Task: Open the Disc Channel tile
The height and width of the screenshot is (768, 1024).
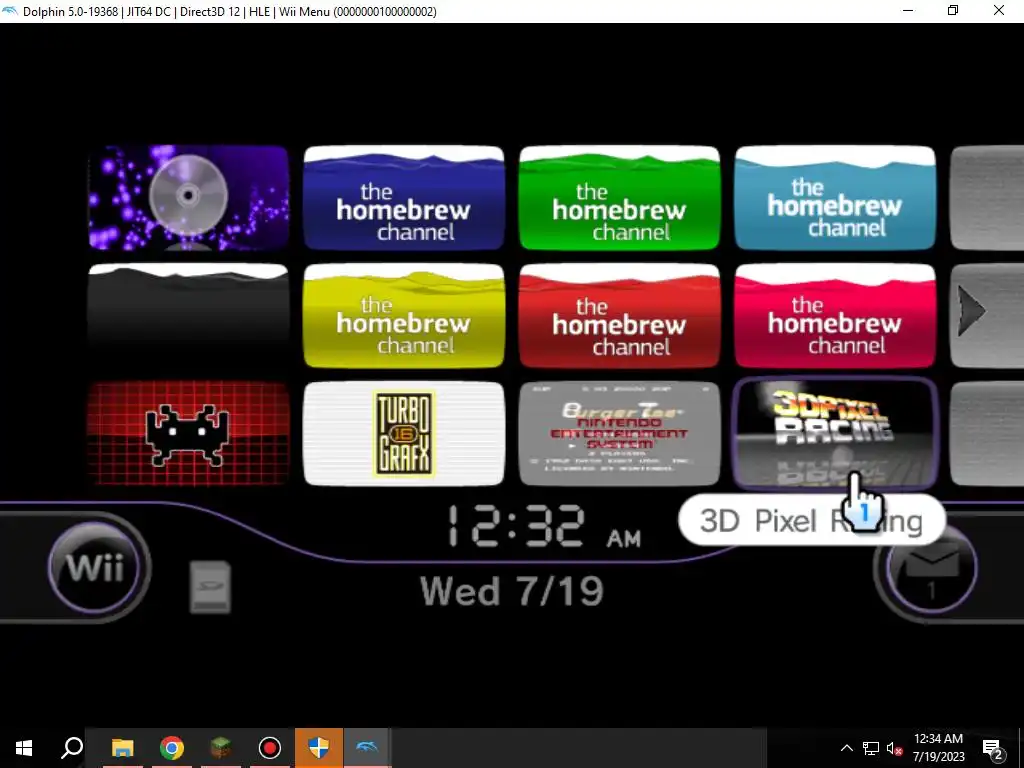Action: coord(189,198)
